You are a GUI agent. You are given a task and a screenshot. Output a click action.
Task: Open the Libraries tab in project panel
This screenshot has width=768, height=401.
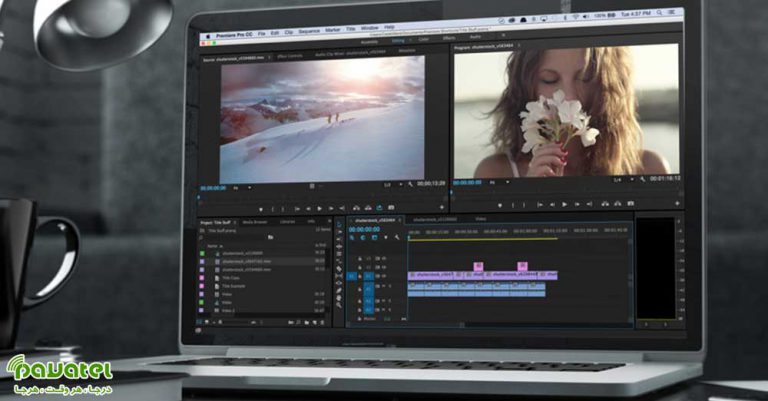[x=288, y=222]
